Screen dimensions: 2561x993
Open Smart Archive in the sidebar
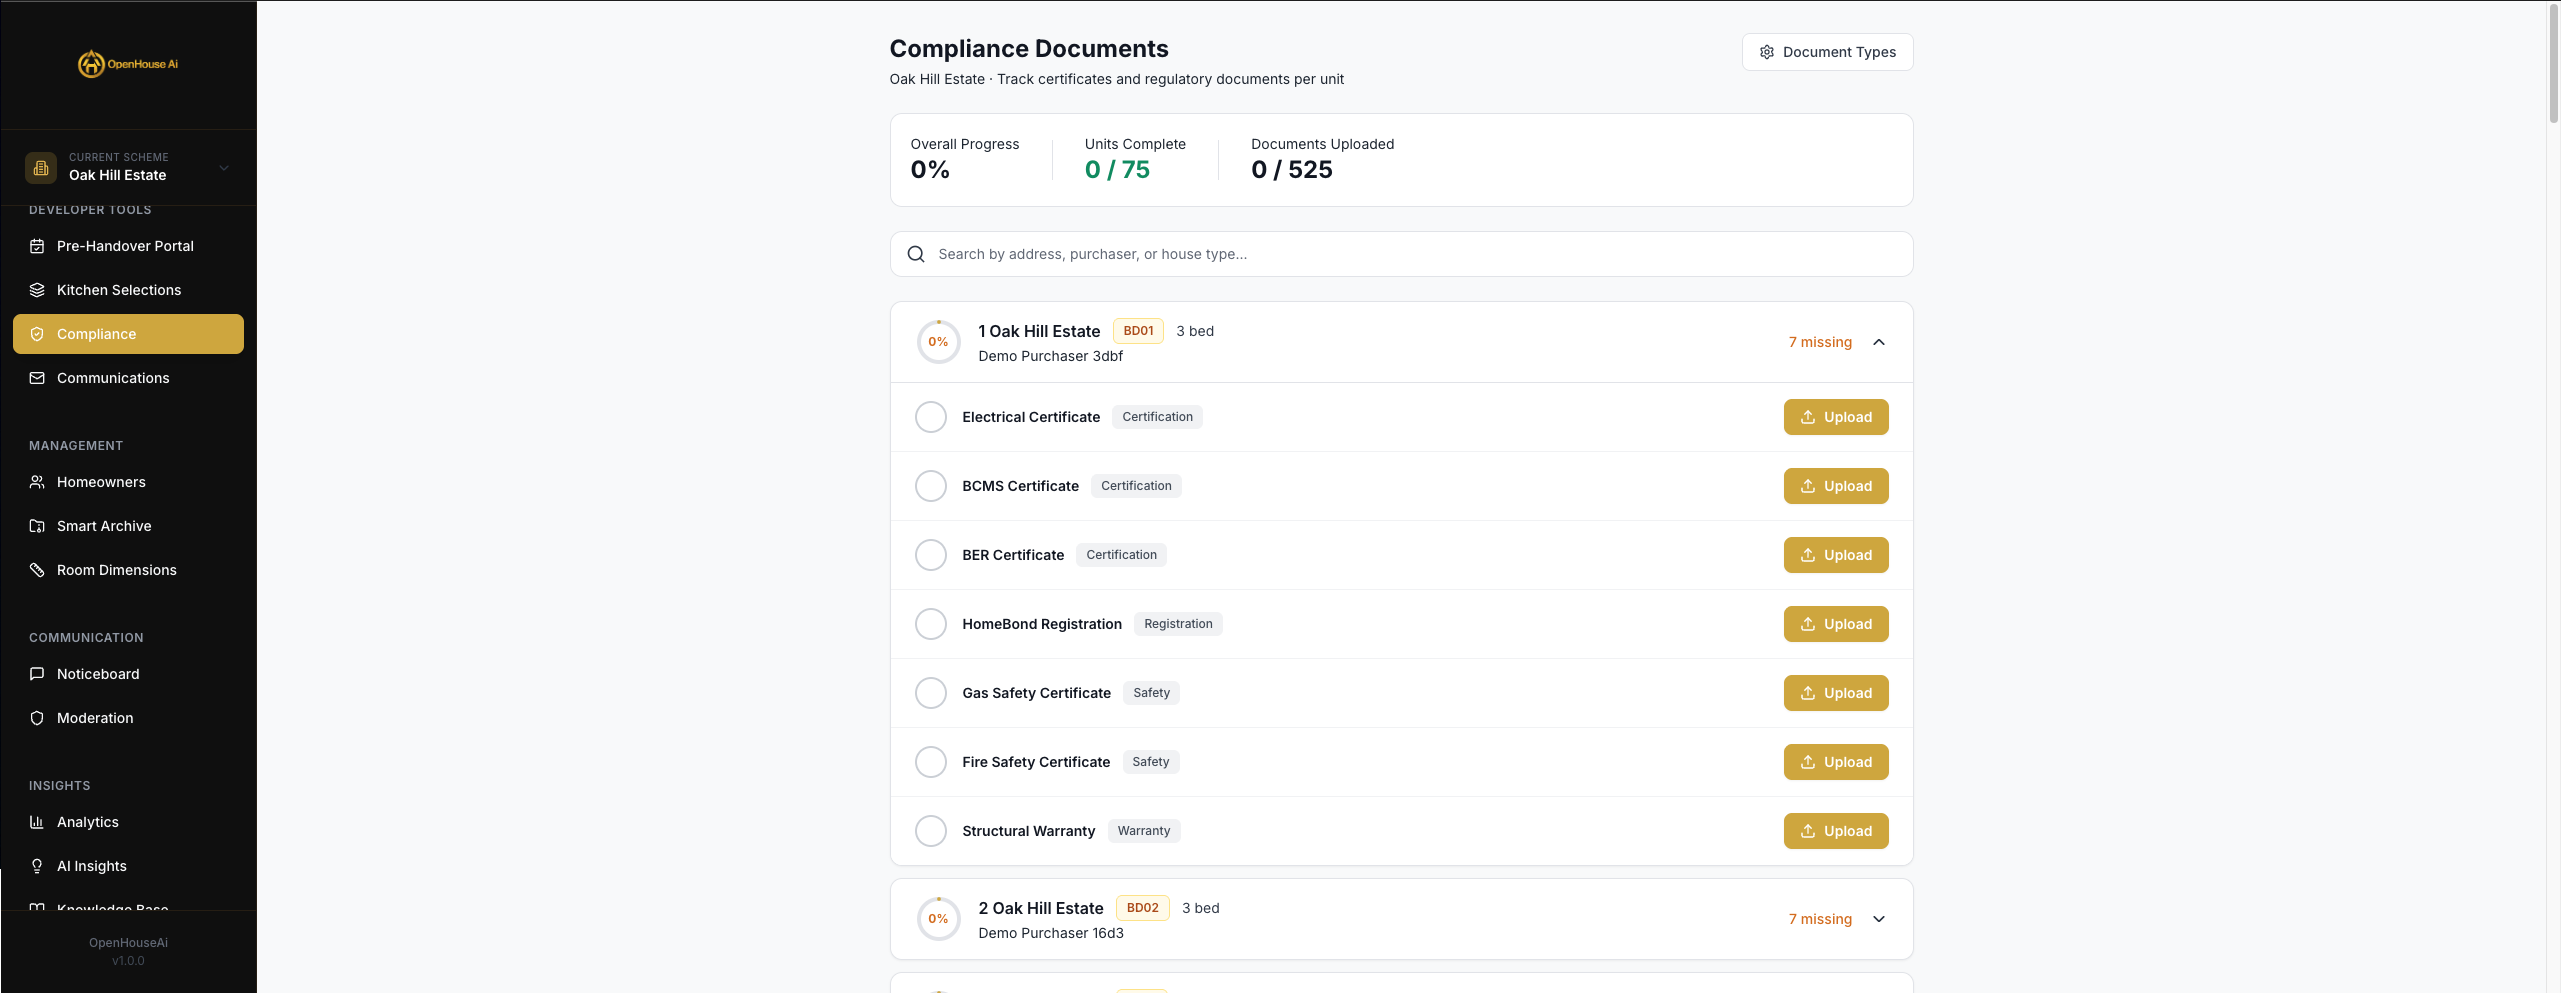[x=103, y=525]
